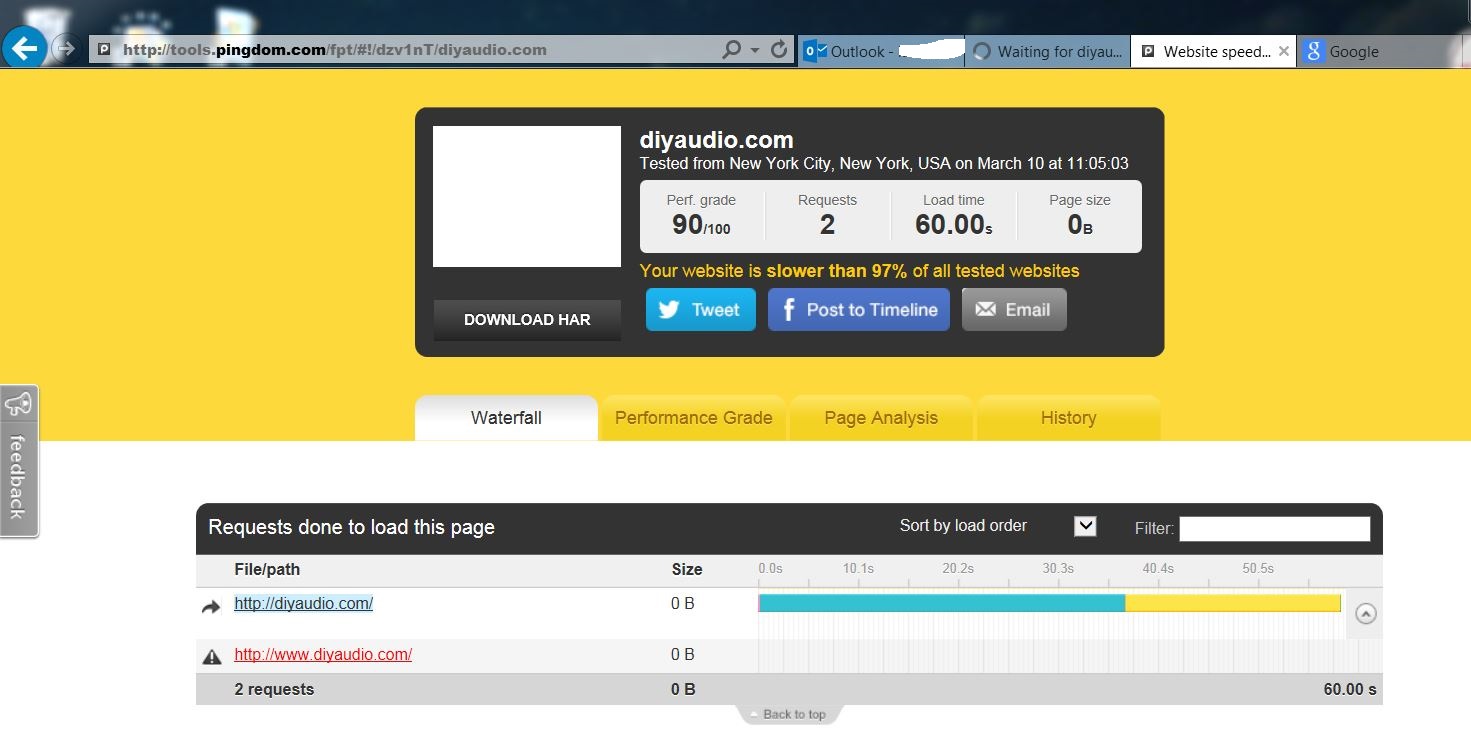
Task: Click the search magnifier in address bar
Action: [x=732, y=50]
